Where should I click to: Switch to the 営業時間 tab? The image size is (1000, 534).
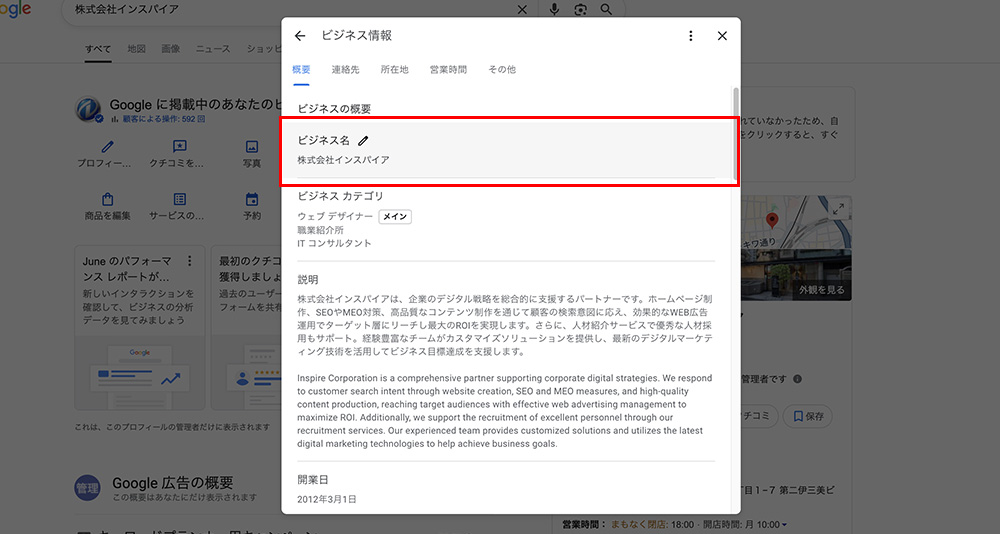tap(448, 70)
